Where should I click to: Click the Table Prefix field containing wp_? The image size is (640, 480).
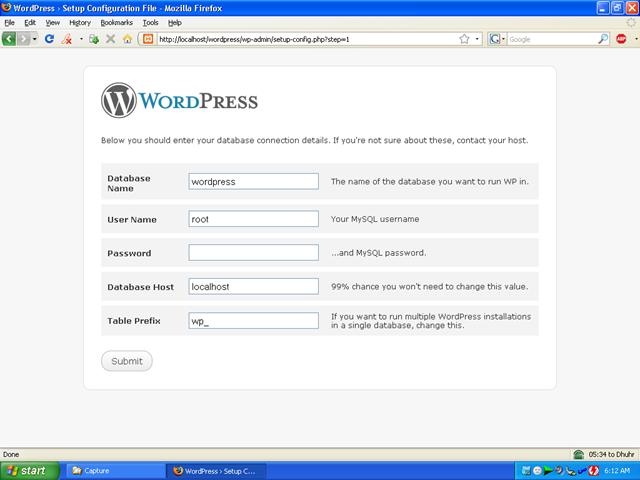253,321
